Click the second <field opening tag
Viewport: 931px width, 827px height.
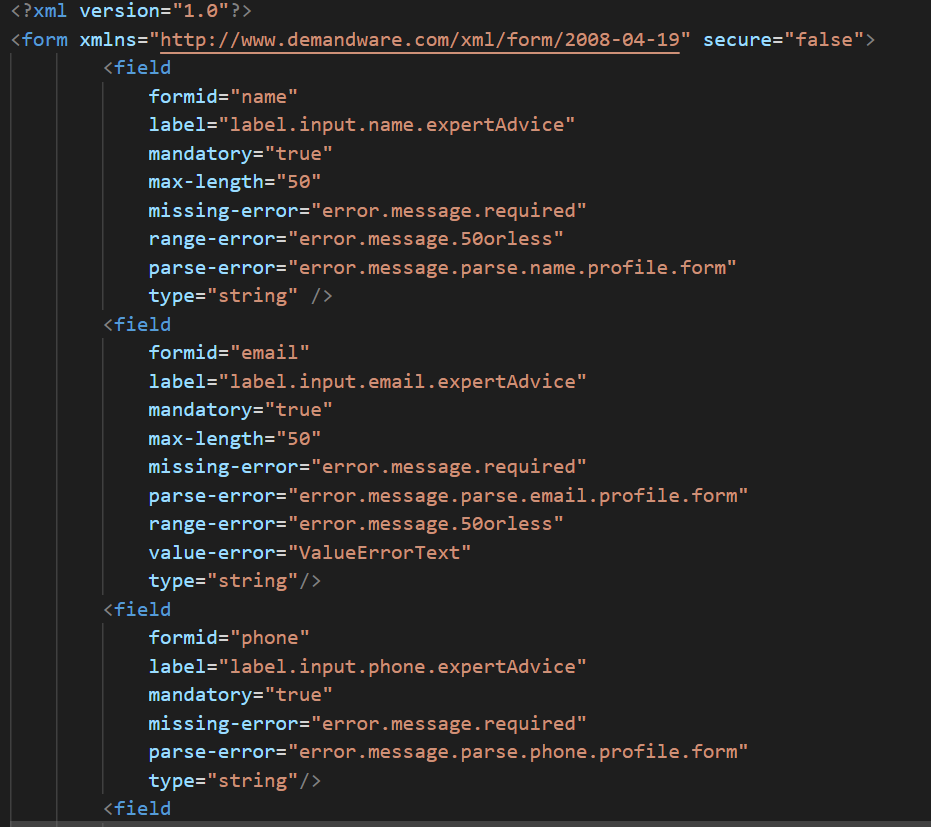(137, 324)
